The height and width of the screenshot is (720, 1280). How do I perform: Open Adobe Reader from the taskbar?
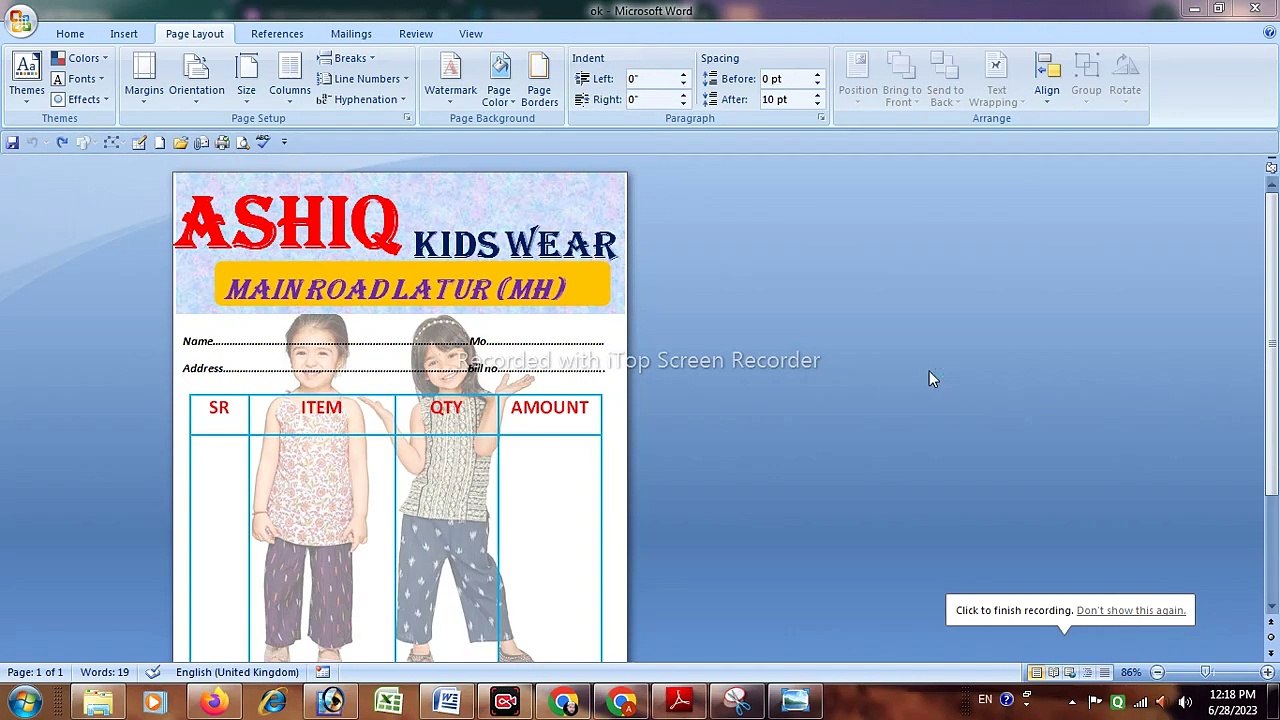point(679,701)
